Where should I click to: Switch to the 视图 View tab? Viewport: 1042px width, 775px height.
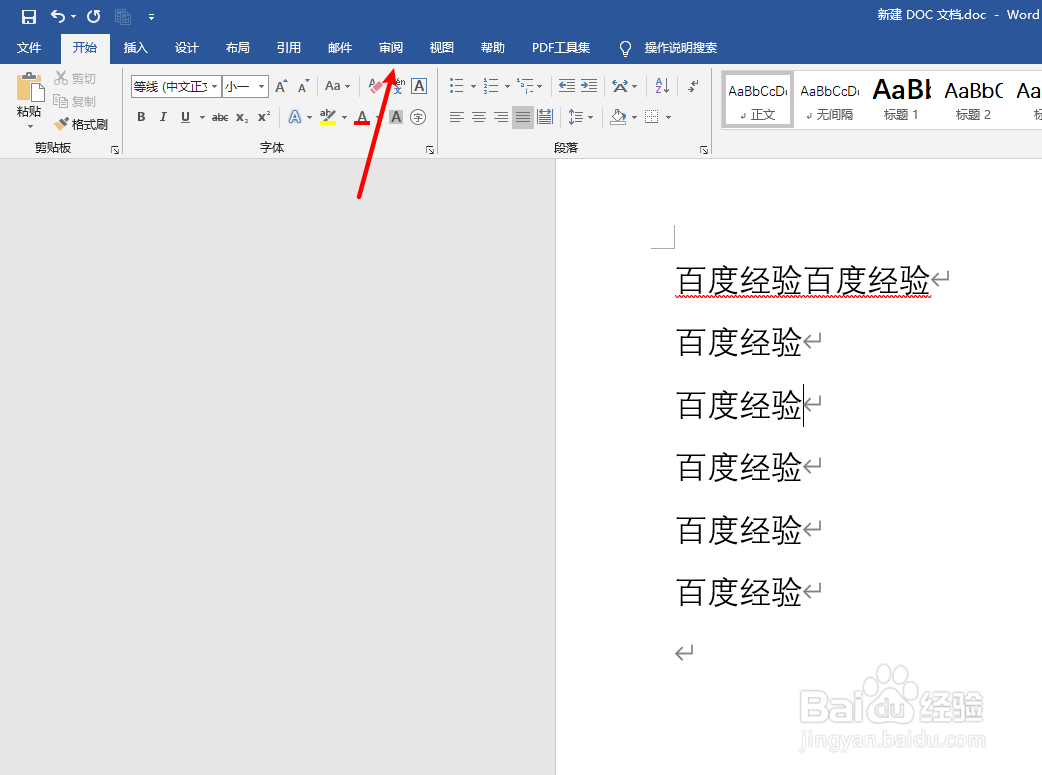click(442, 48)
